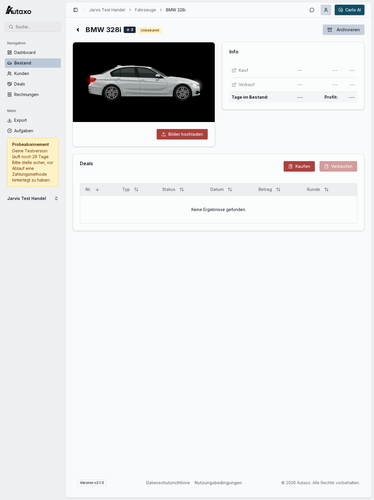The image size is (374, 500).
Task: Click the Aufgaben checkmark icon
Action: click(x=9, y=131)
